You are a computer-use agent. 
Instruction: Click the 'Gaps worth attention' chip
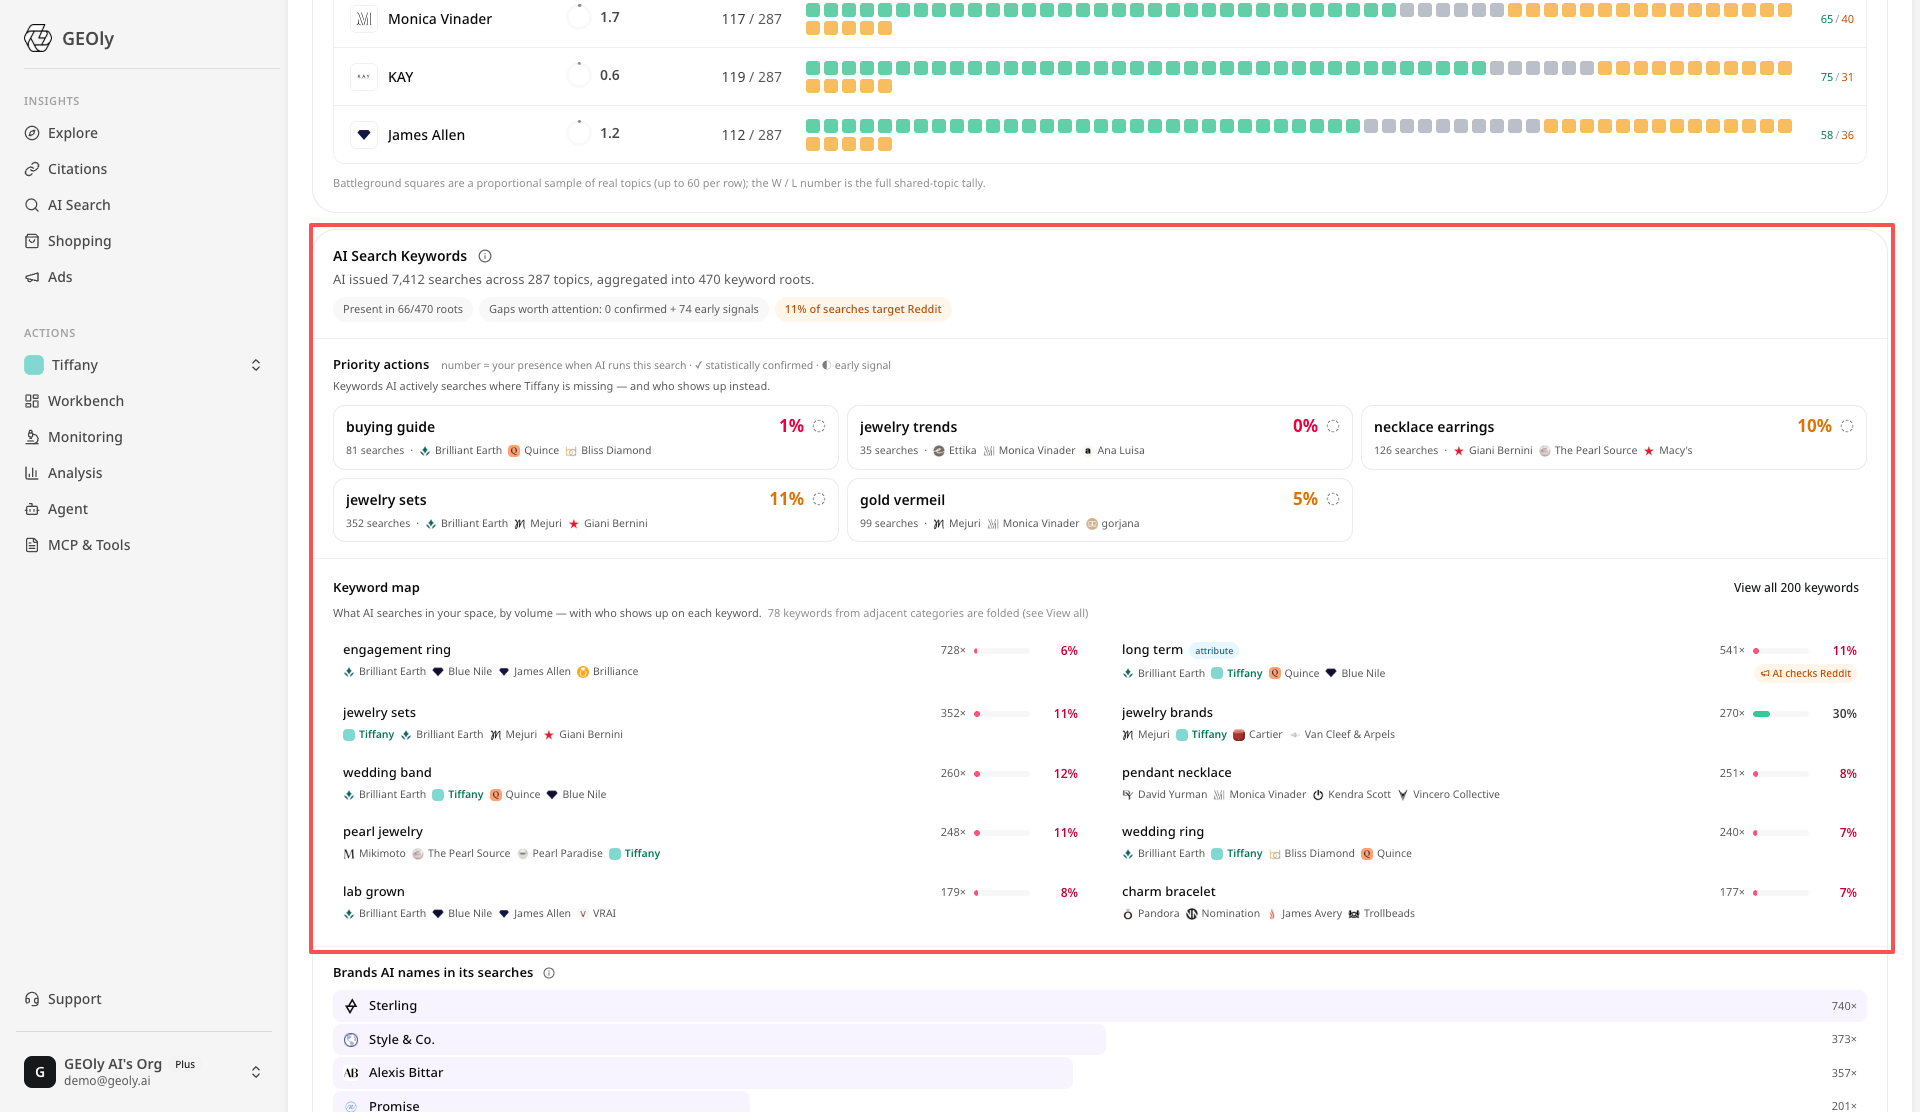(623, 310)
